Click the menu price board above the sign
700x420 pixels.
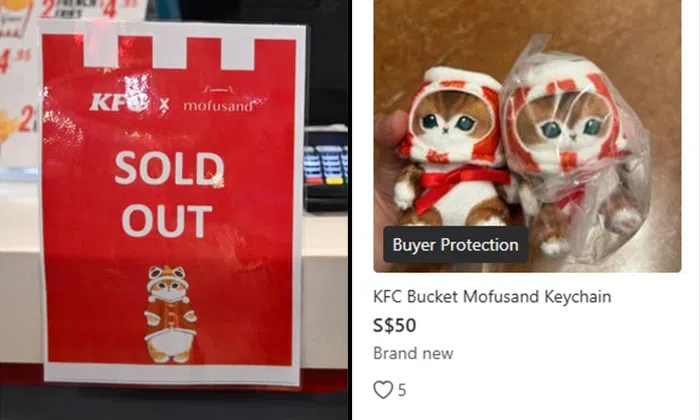[74, 9]
